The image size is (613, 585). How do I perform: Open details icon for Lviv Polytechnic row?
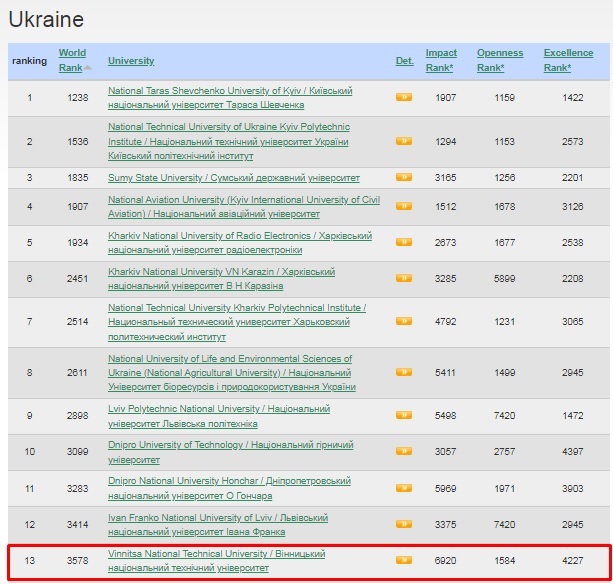pos(403,415)
